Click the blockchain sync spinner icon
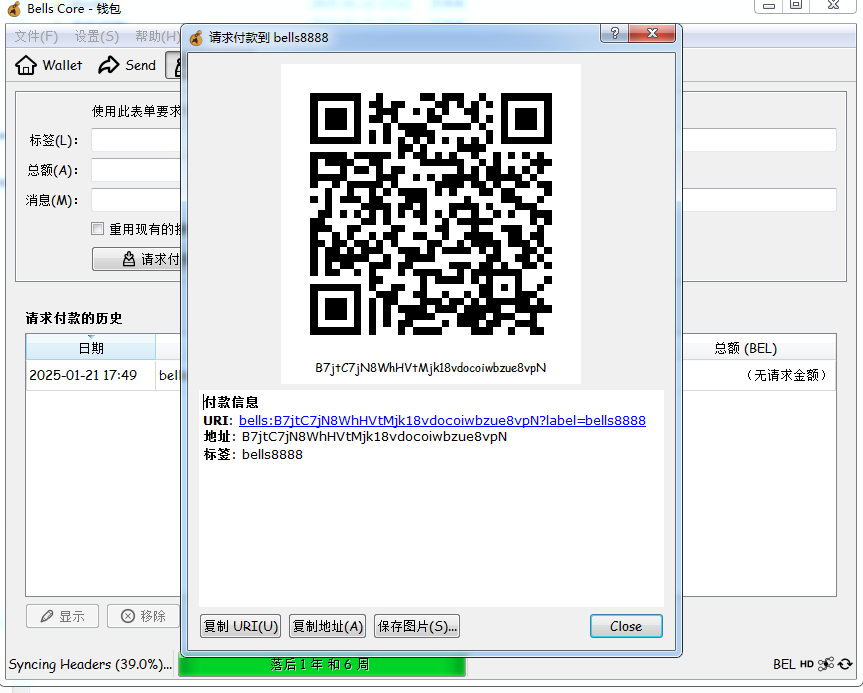The height and width of the screenshot is (693, 863). pyautogui.click(x=845, y=664)
